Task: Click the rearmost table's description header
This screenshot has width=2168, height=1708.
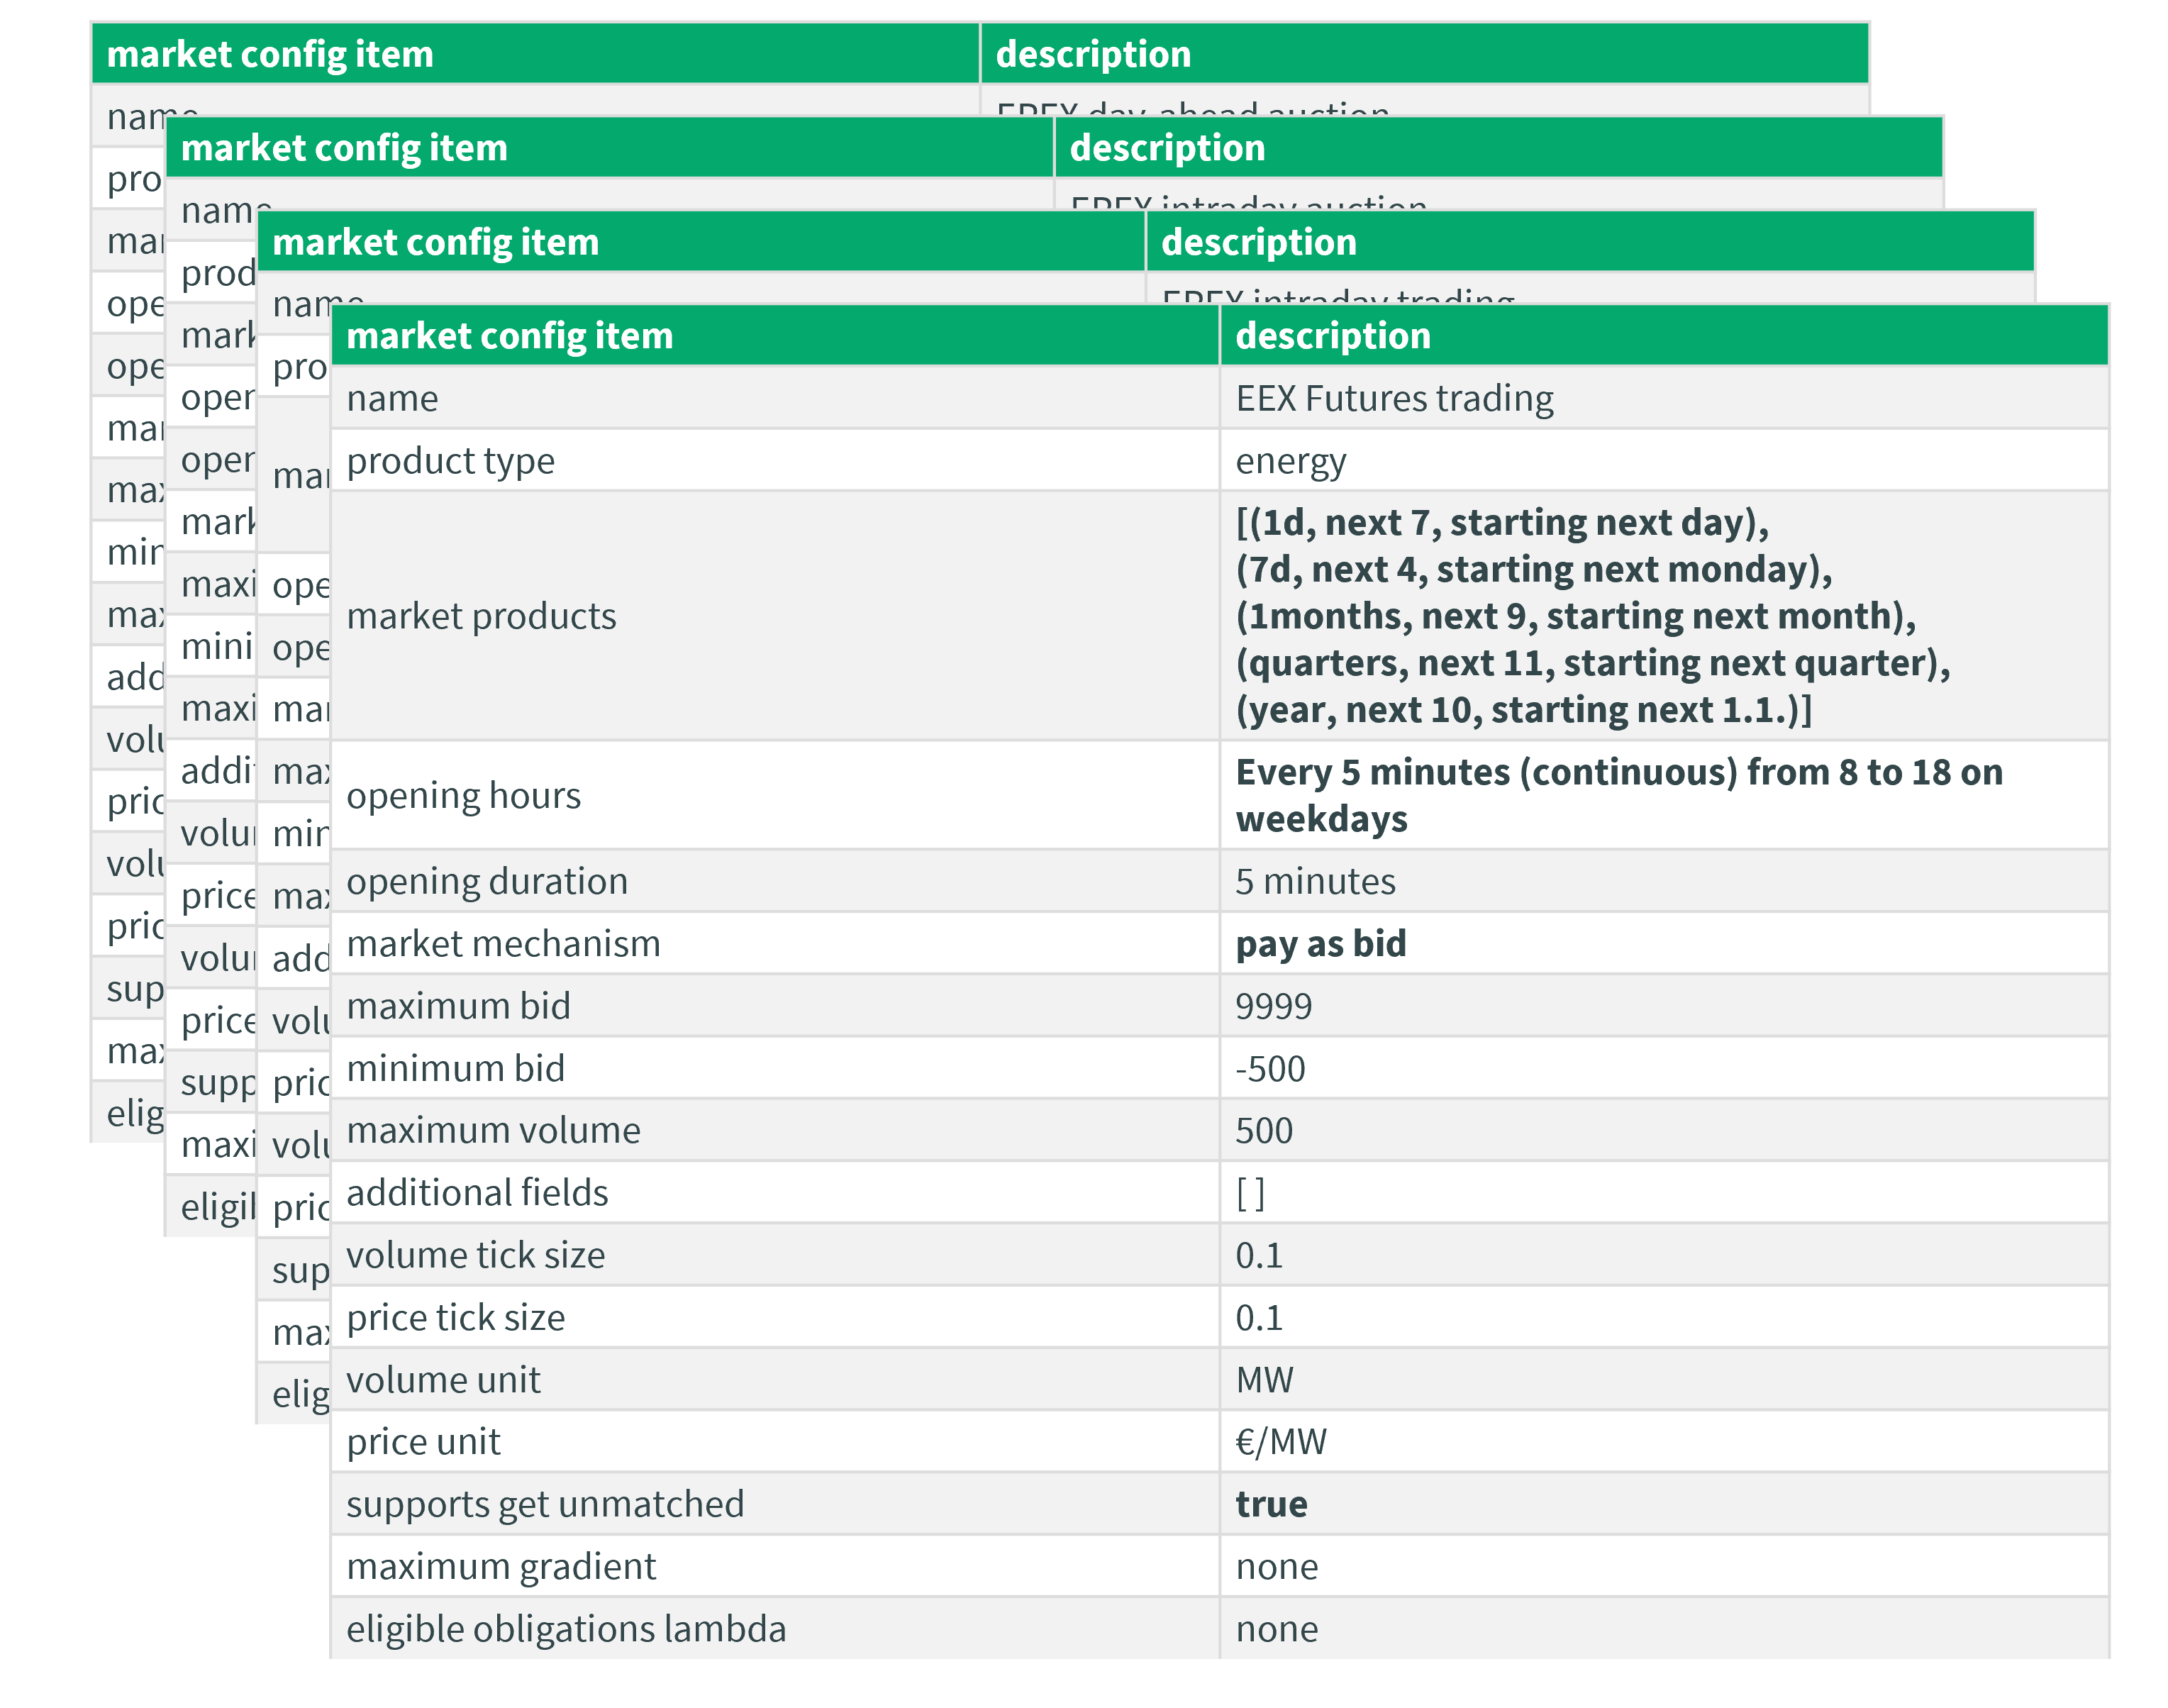Action: 1093,54
